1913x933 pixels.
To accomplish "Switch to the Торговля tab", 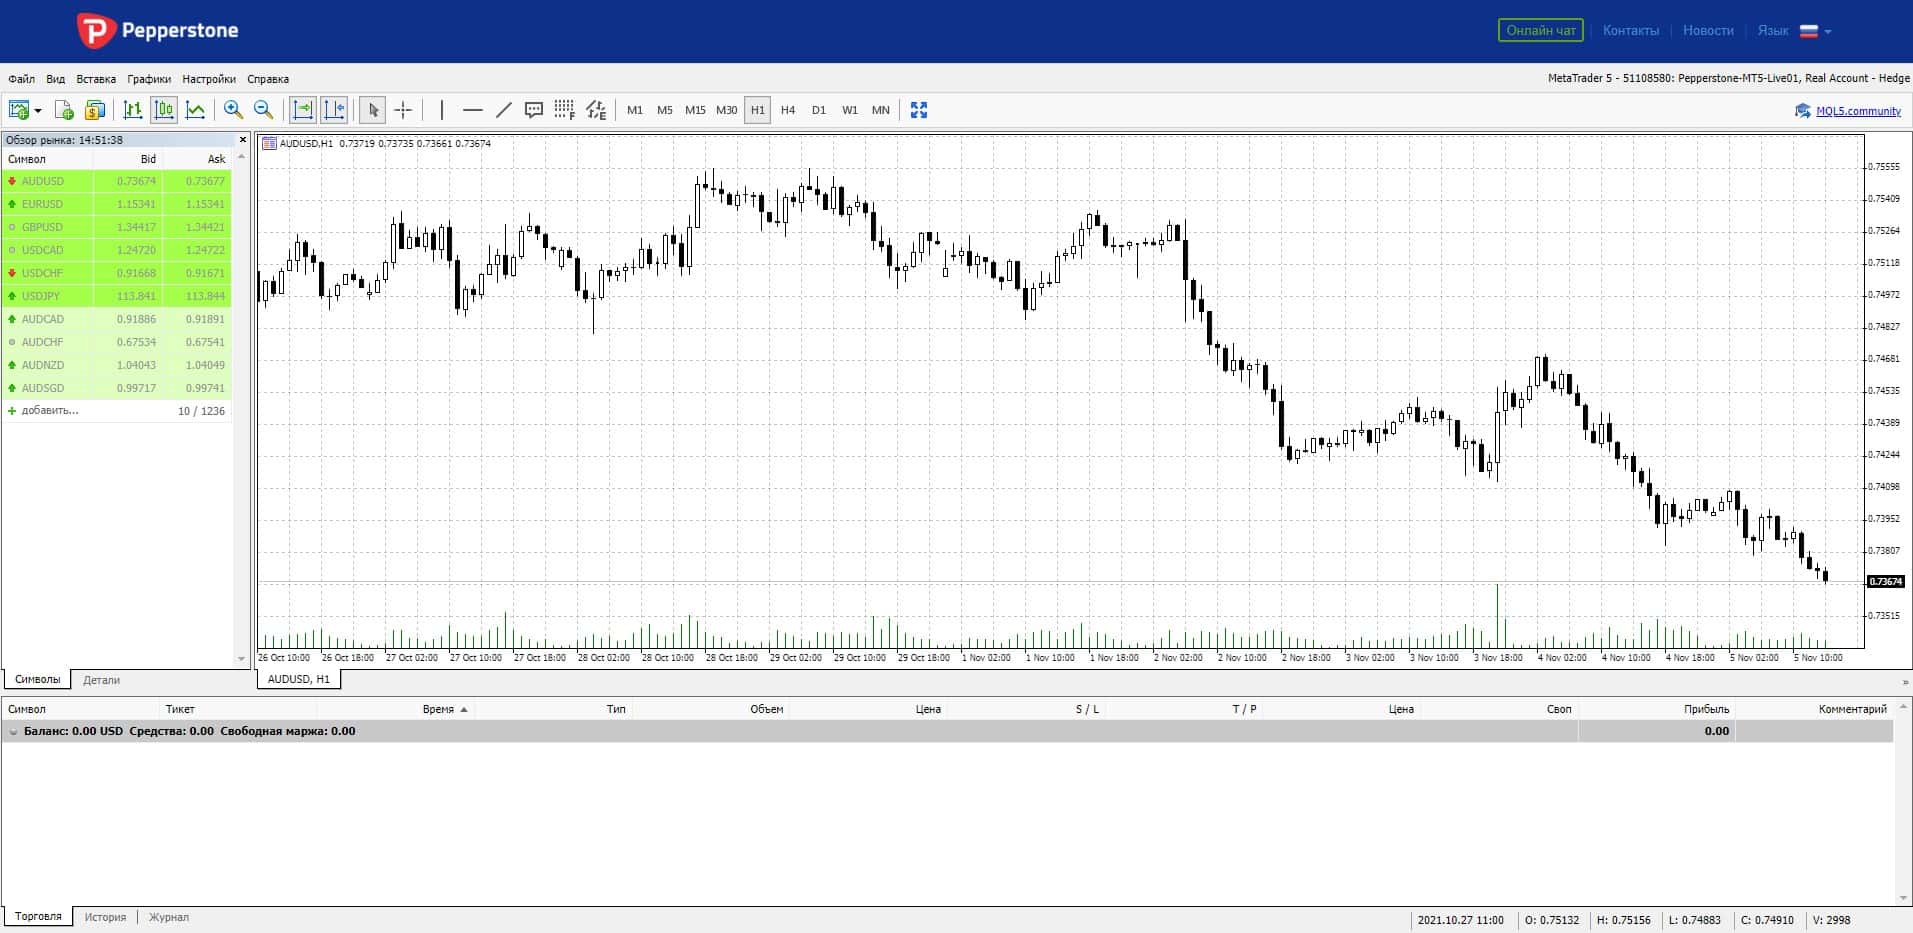I will 38,916.
